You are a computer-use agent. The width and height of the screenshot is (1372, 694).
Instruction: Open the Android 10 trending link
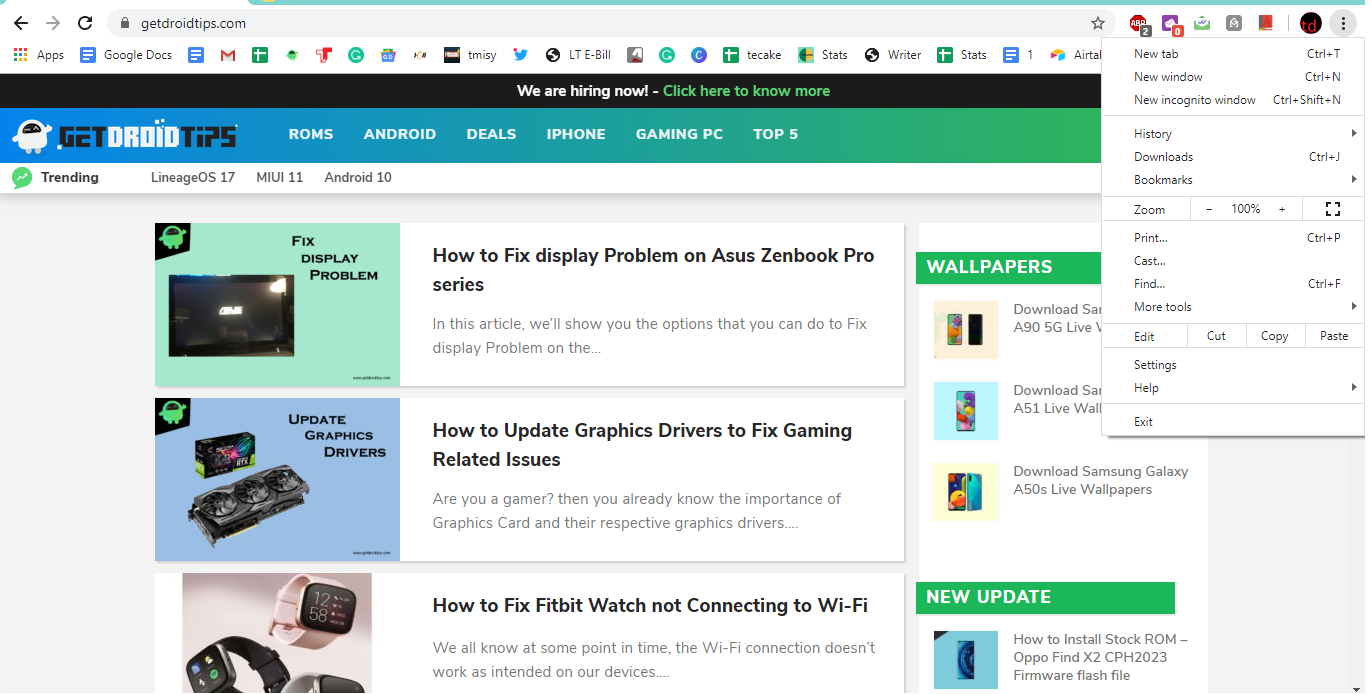(x=358, y=177)
